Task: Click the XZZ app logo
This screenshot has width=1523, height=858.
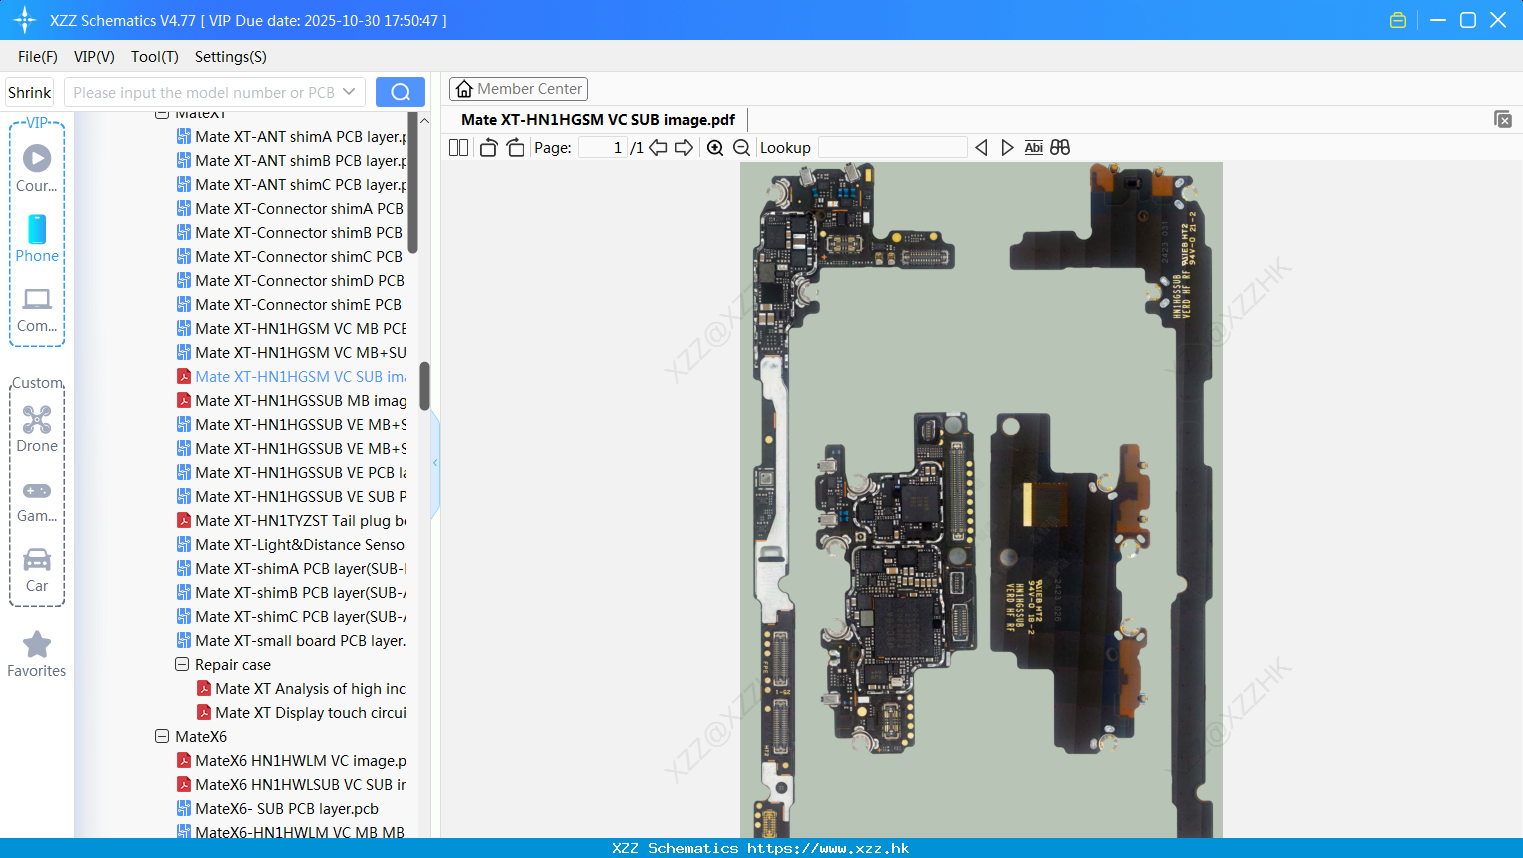Action: (x=25, y=20)
